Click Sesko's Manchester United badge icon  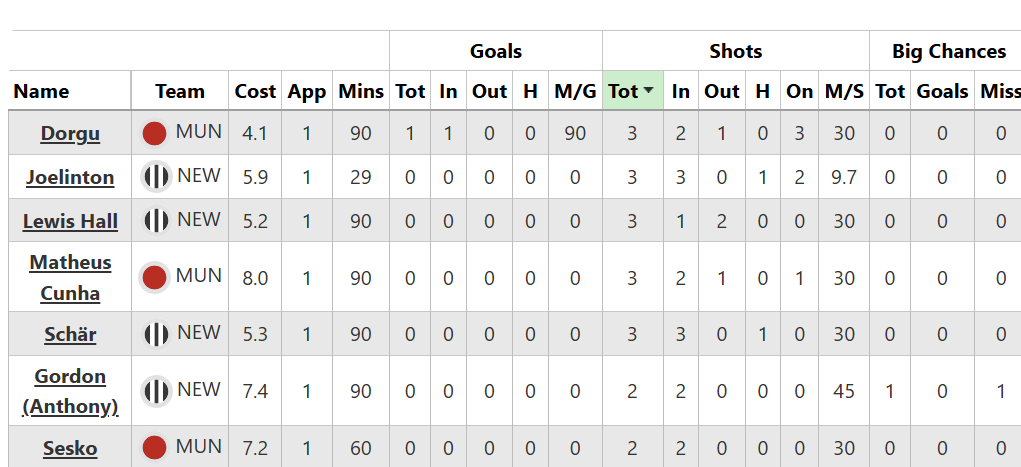pos(154,447)
